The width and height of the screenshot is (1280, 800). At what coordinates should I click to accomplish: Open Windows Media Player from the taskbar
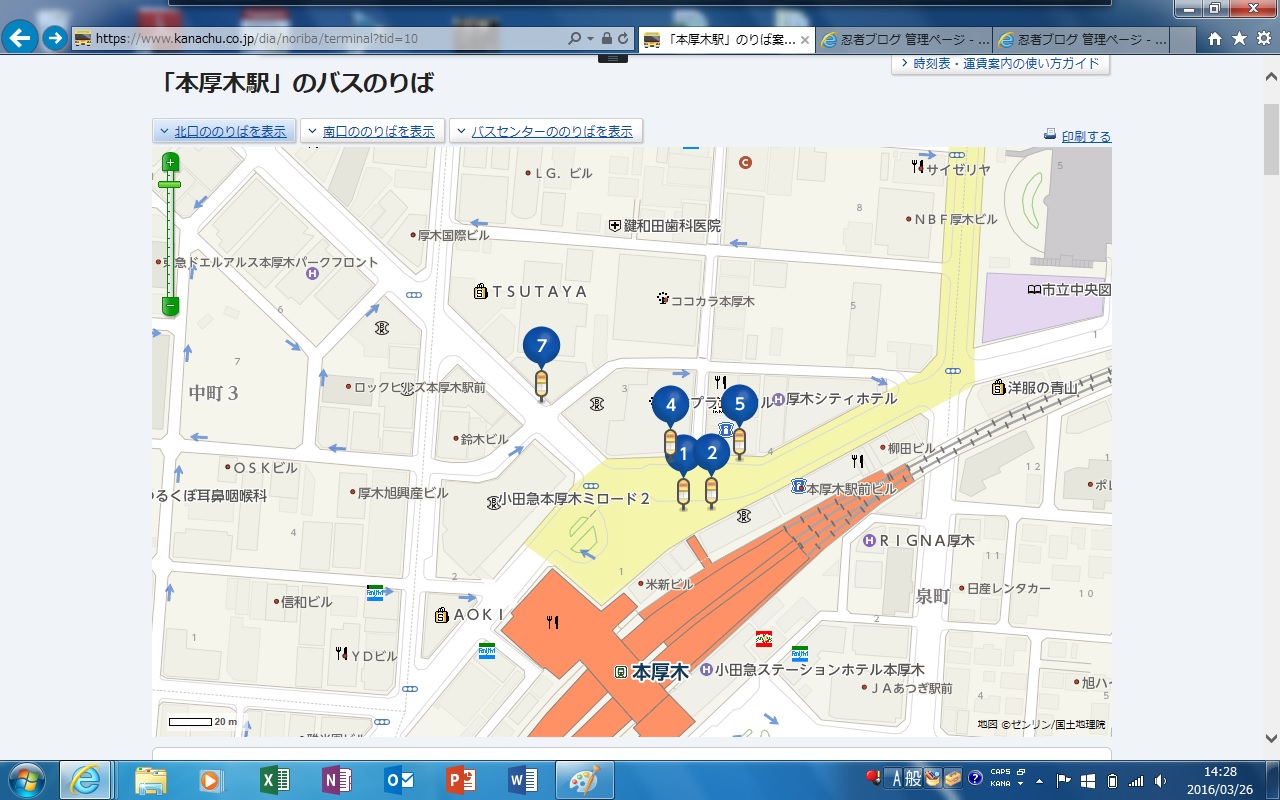[x=211, y=780]
